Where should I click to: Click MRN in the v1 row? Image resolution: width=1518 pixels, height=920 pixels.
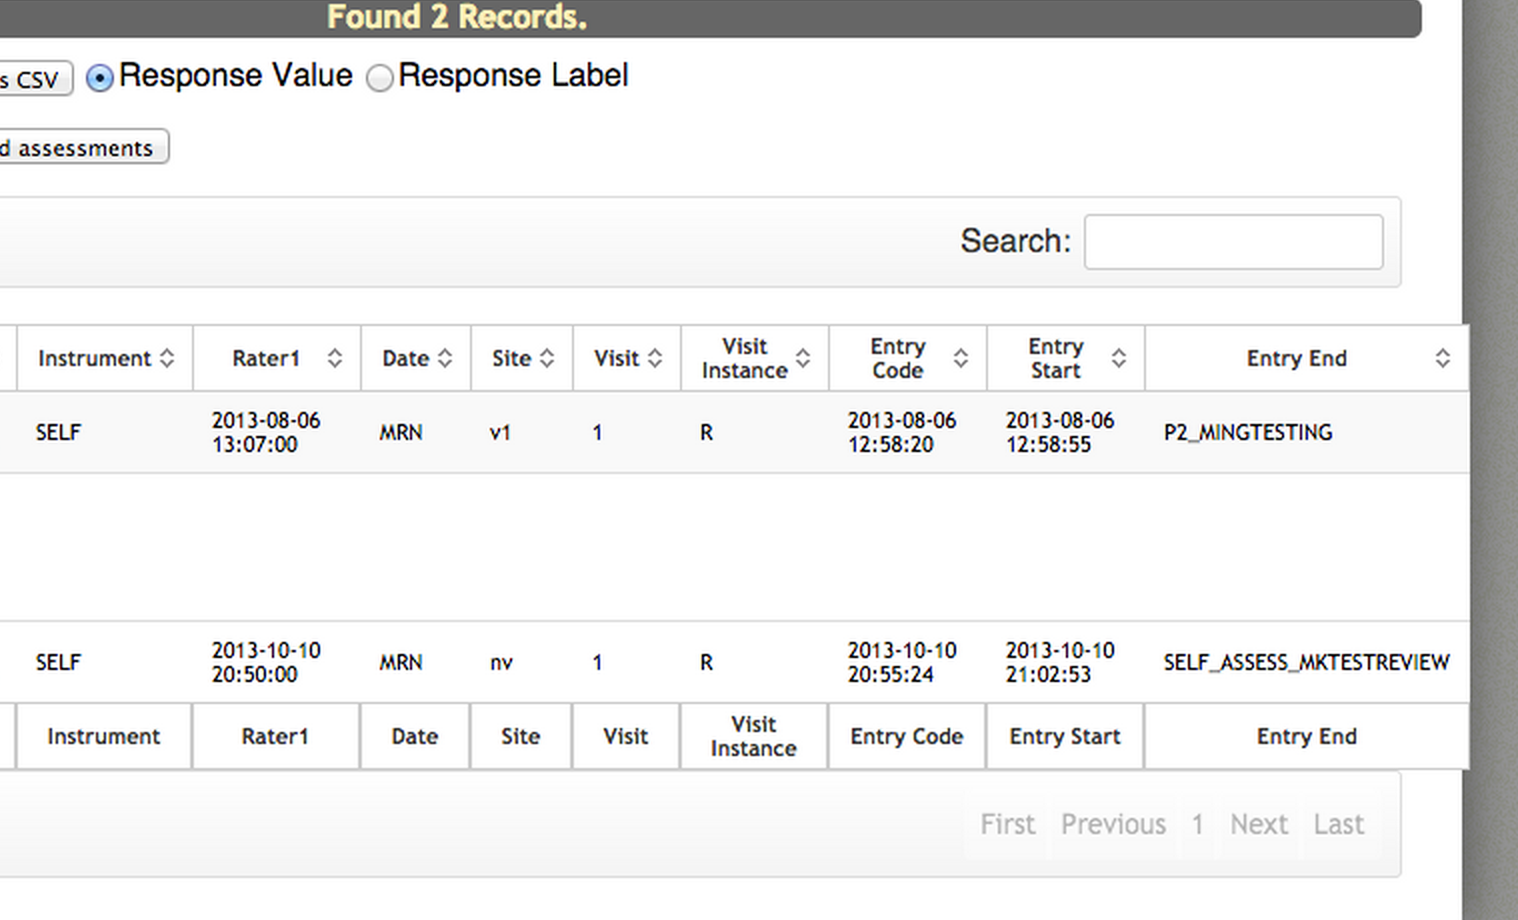pos(401,432)
